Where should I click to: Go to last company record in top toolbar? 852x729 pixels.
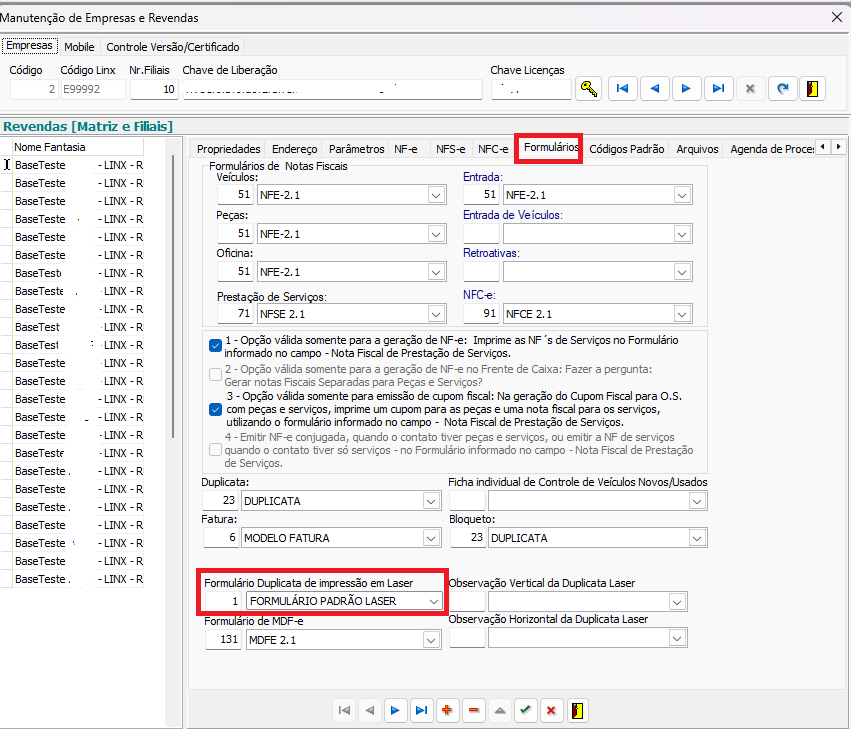717,89
